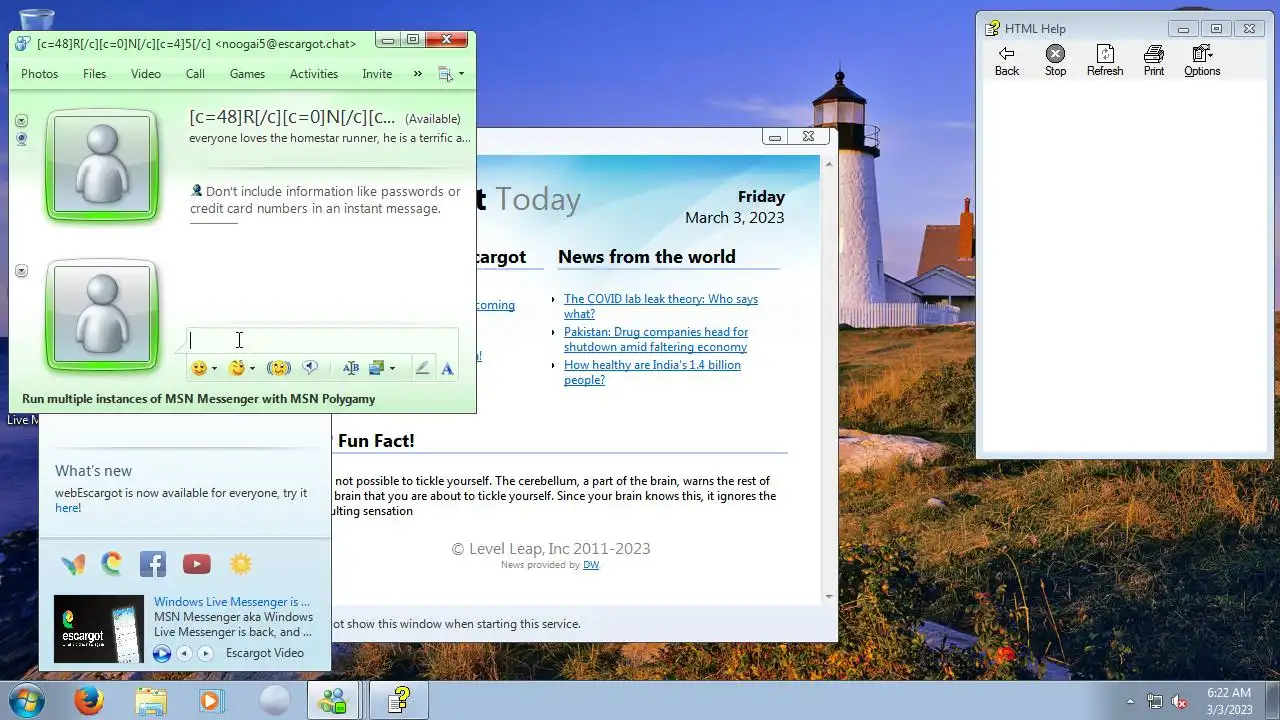This screenshot has height=720, width=1280.
Task: Open the font formatting letter A icon
Action: pyautogui.click(x=447, y=368)
